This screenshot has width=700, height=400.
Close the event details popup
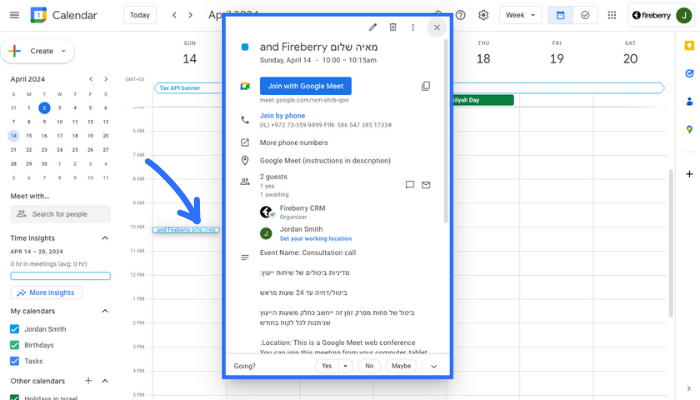(437, 28)
